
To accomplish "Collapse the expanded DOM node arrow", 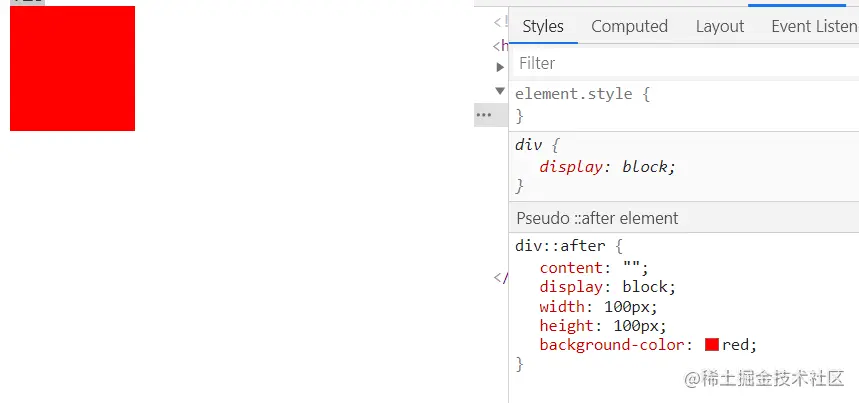I will click(x=500, y=91).
